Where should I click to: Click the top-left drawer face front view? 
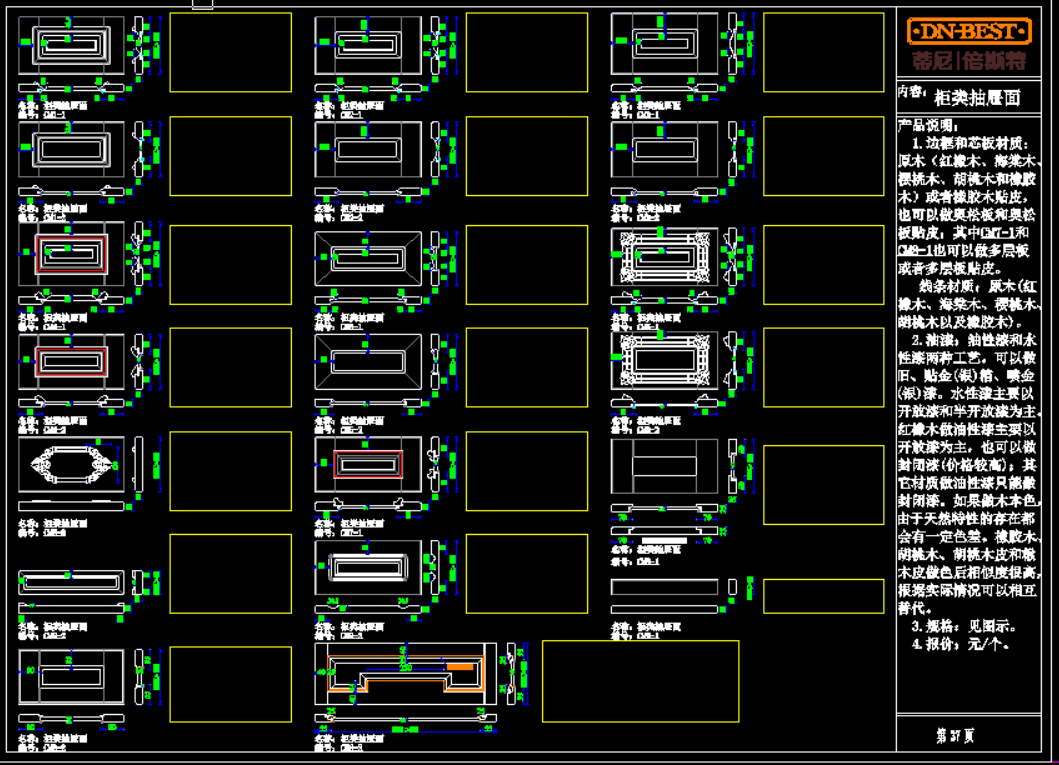[x=71, y=45]
